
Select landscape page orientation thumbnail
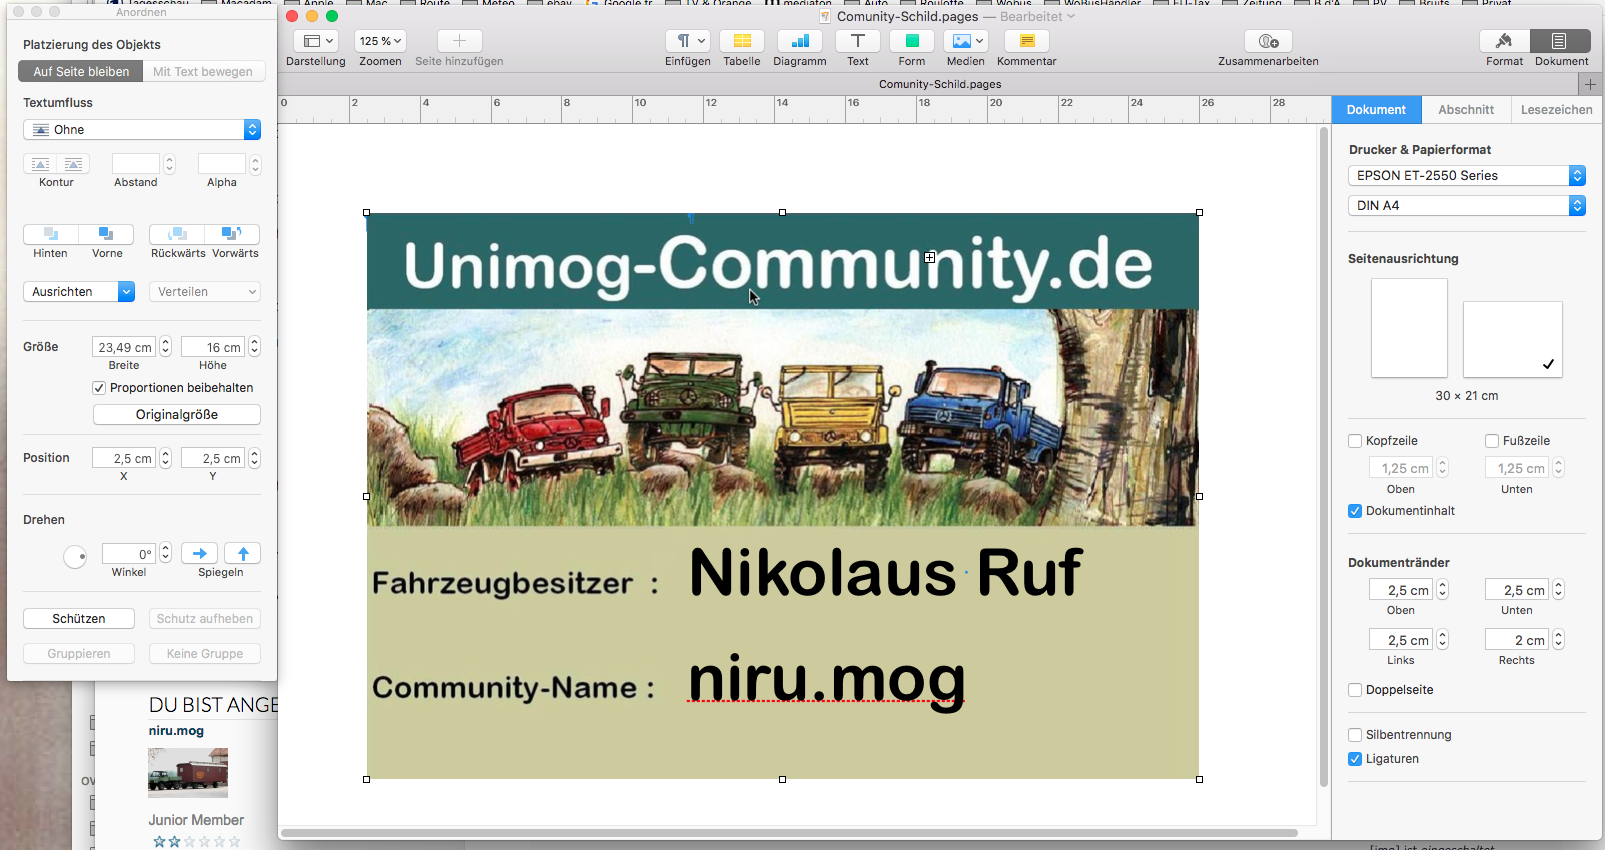pos(1512,339)
